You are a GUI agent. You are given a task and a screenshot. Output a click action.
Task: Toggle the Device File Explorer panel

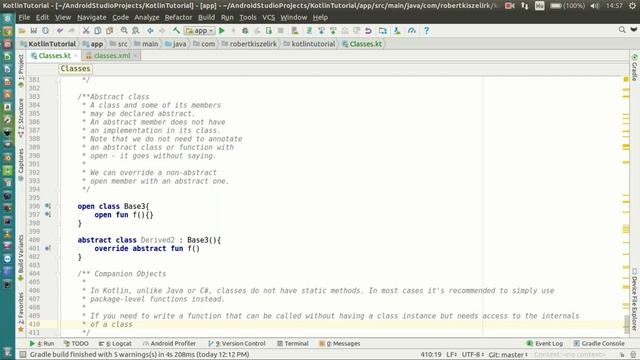(x=635, y=299)
